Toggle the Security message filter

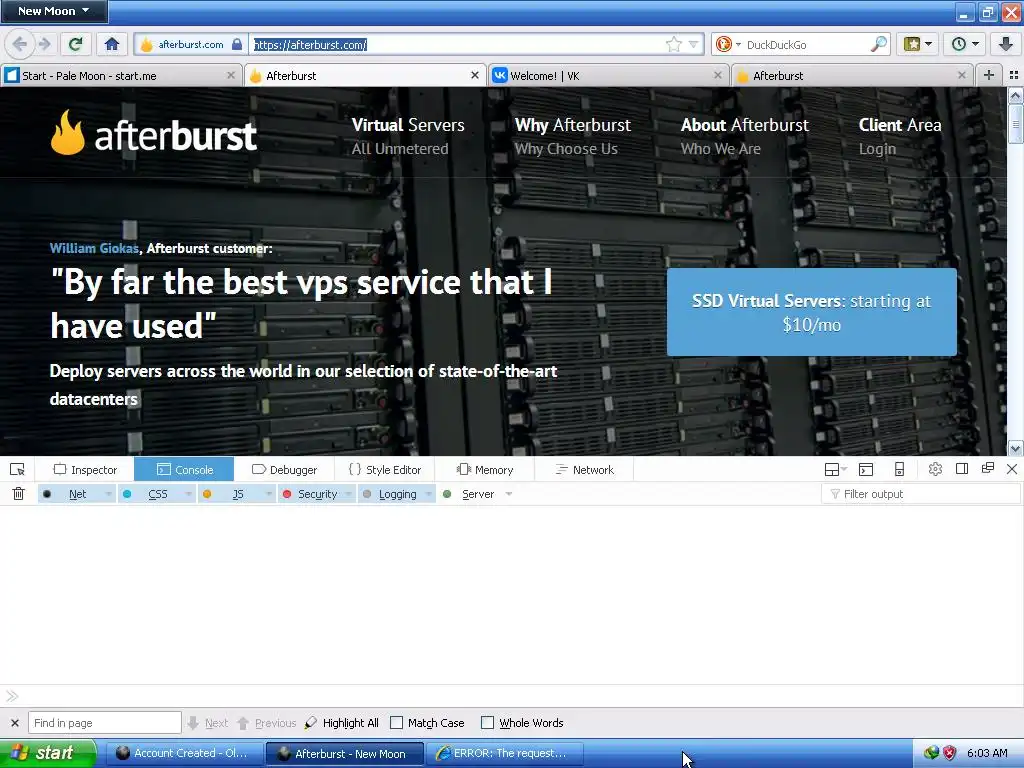pyautogui.click(x=310, y=494)
